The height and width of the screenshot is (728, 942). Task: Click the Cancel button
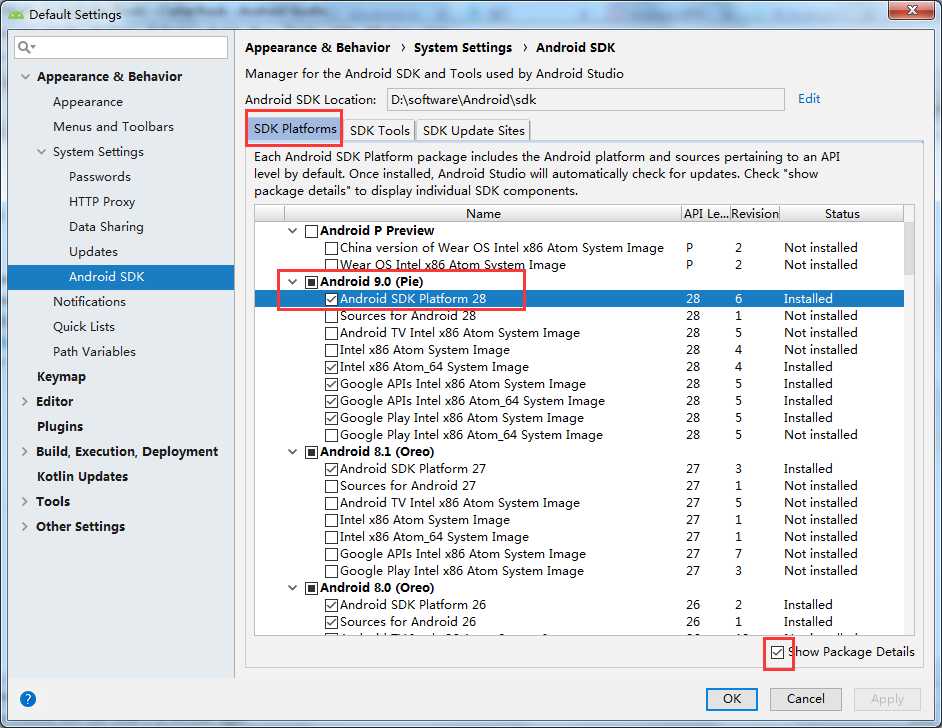806,699
